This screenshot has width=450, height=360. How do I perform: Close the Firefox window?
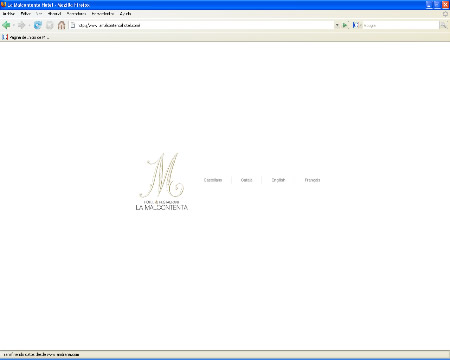click(445, 5)
